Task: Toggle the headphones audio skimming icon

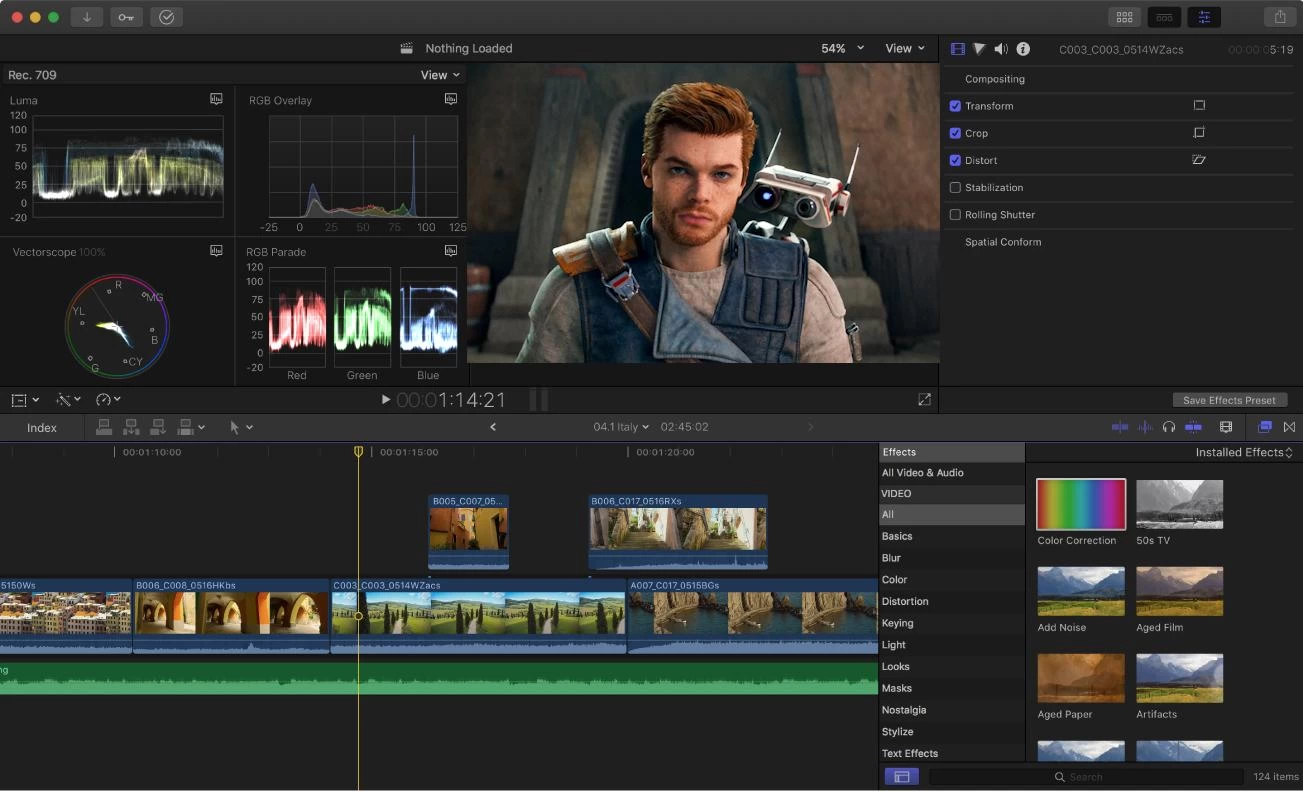Action: (1169, 427)
